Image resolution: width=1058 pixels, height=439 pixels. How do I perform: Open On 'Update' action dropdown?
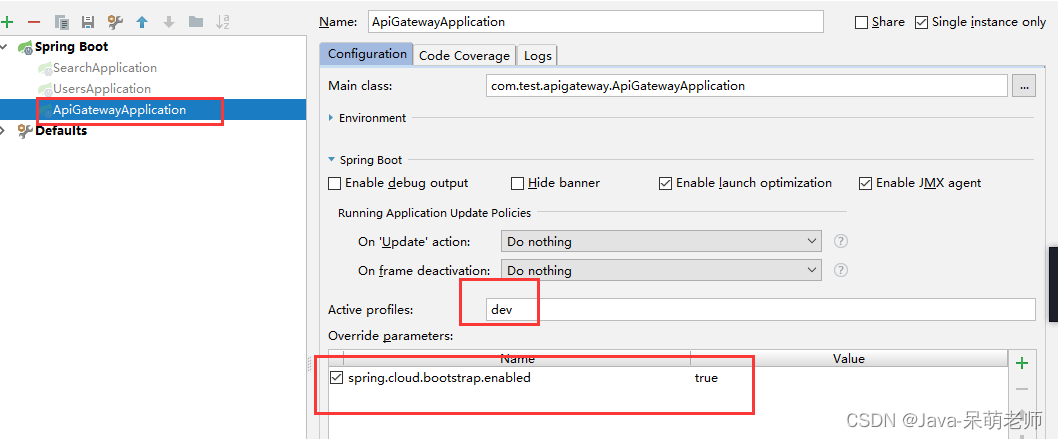(661, 241)
